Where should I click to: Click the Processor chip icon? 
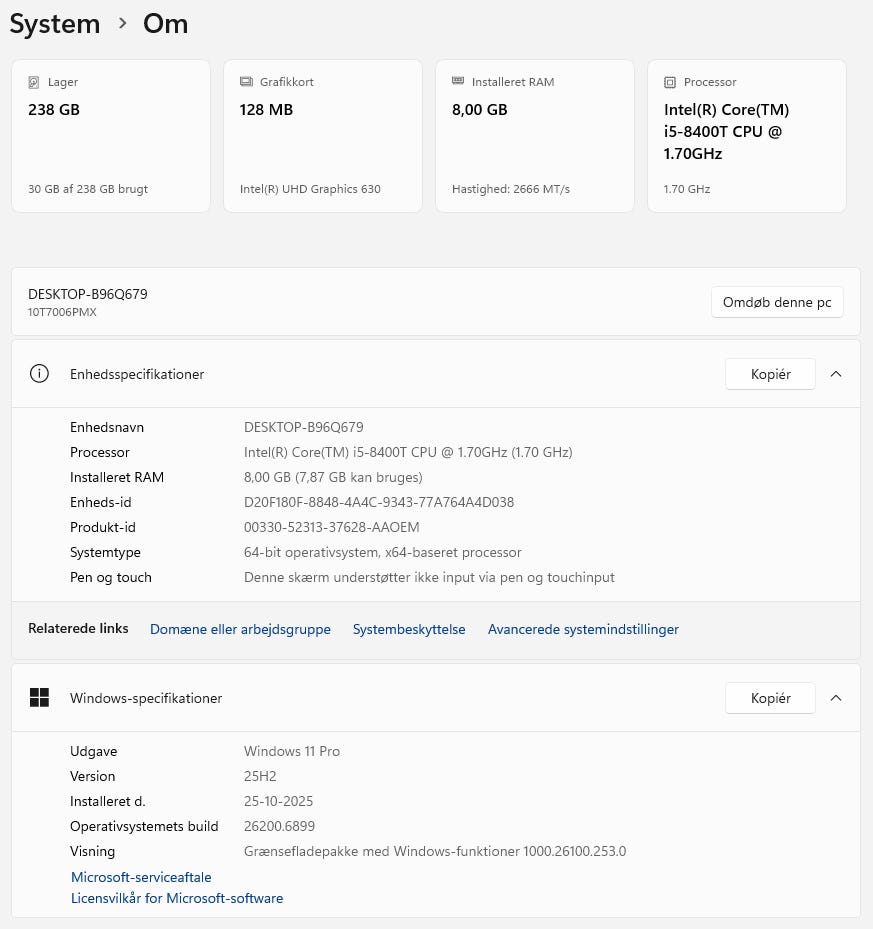click(x=670, y=82)
